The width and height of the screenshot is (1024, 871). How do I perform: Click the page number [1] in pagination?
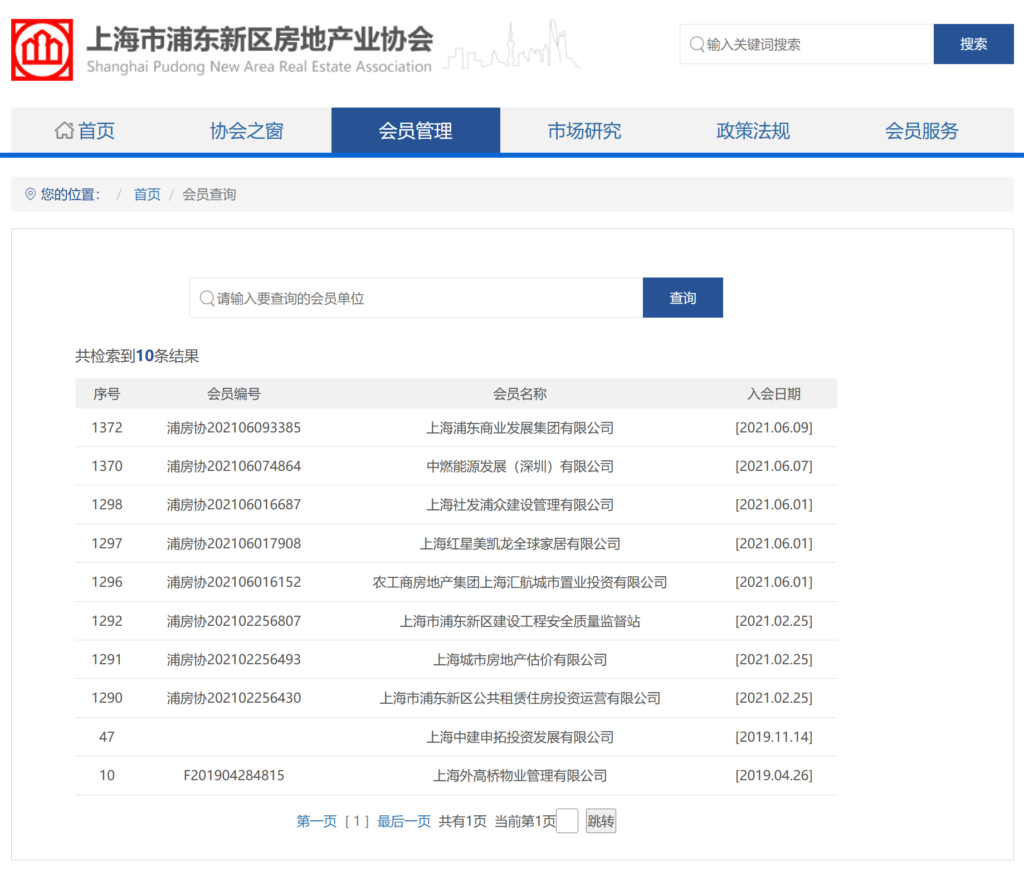(357, 821)
